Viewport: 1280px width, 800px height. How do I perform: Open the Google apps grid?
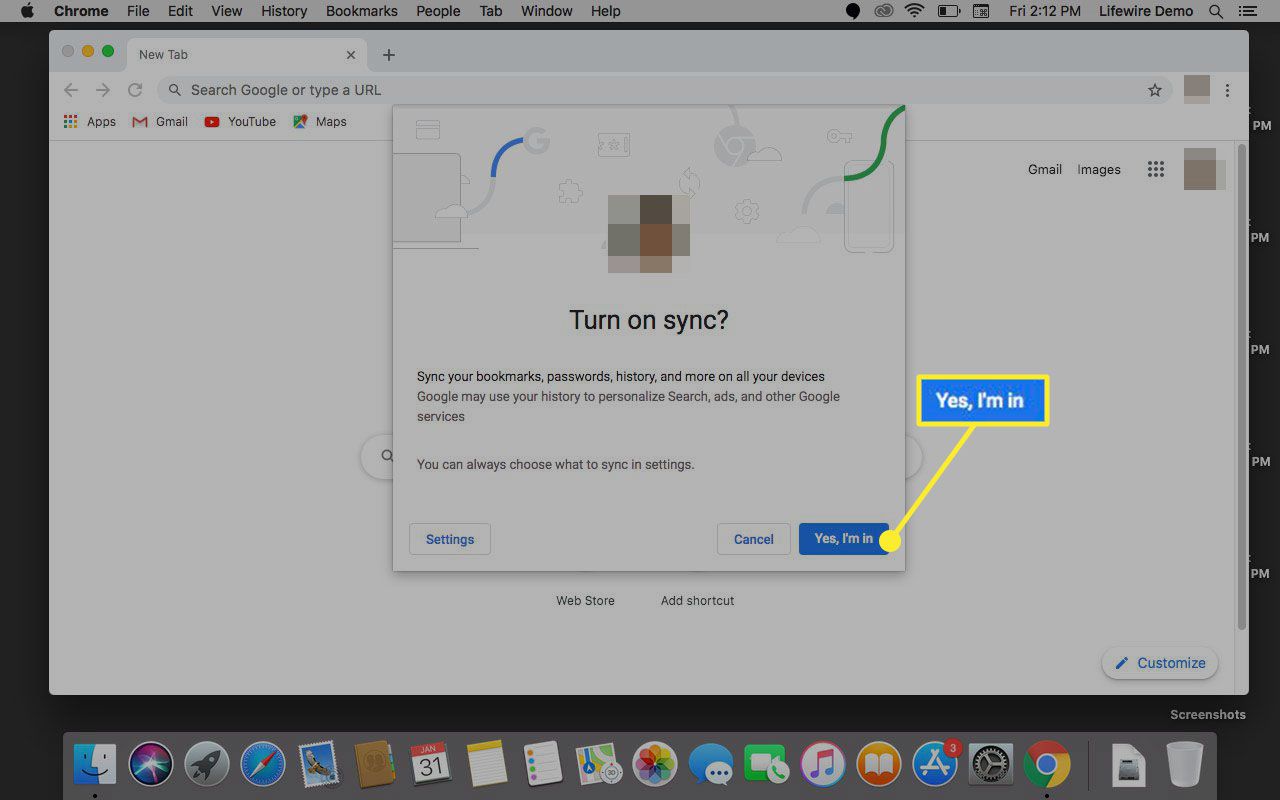(1156, 169)
